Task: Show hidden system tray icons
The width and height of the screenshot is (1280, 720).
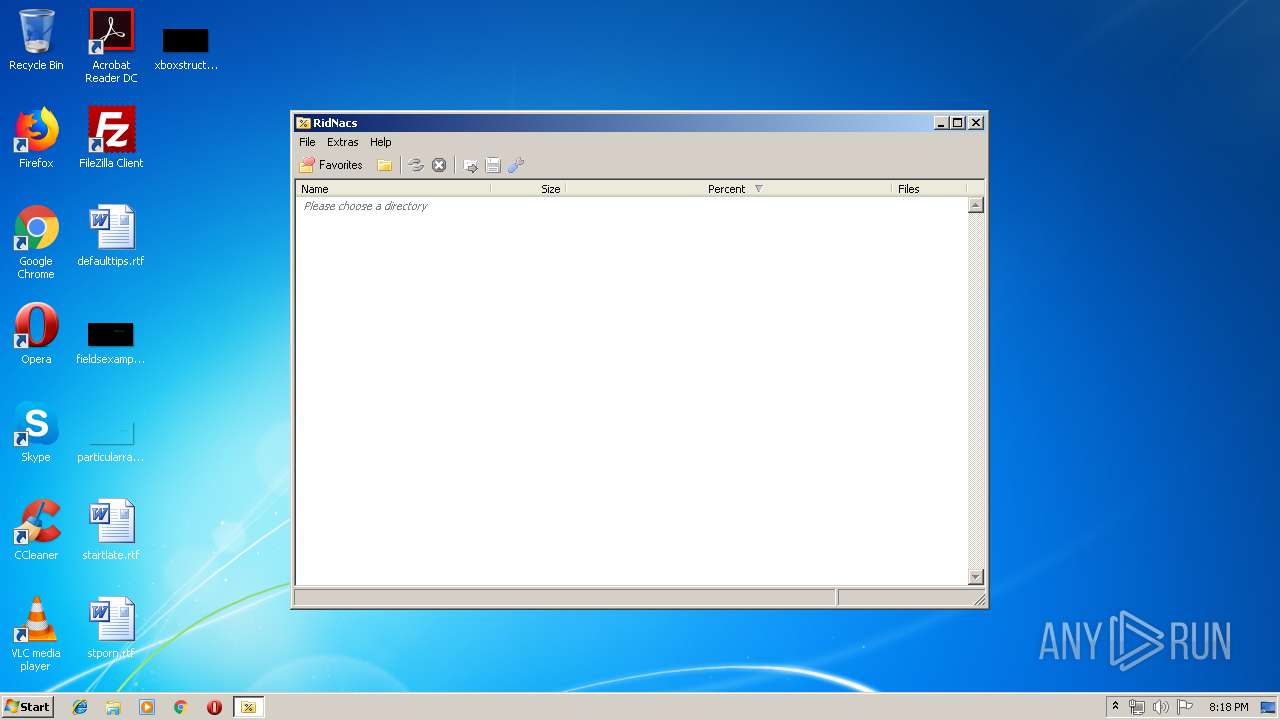Action: point(1116,707)
